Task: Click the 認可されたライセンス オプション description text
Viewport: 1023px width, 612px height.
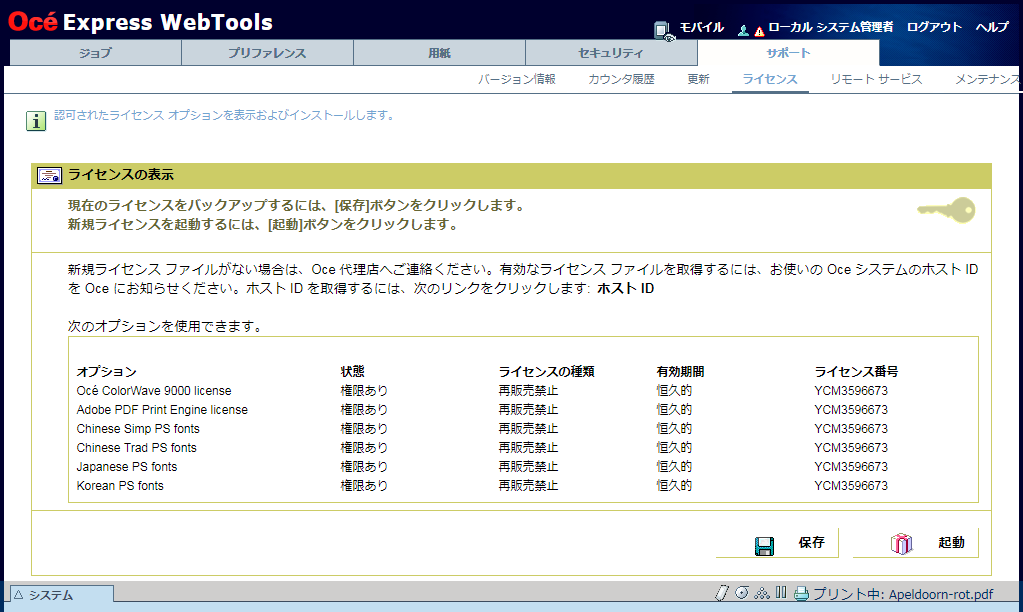Action: point(225,115)
